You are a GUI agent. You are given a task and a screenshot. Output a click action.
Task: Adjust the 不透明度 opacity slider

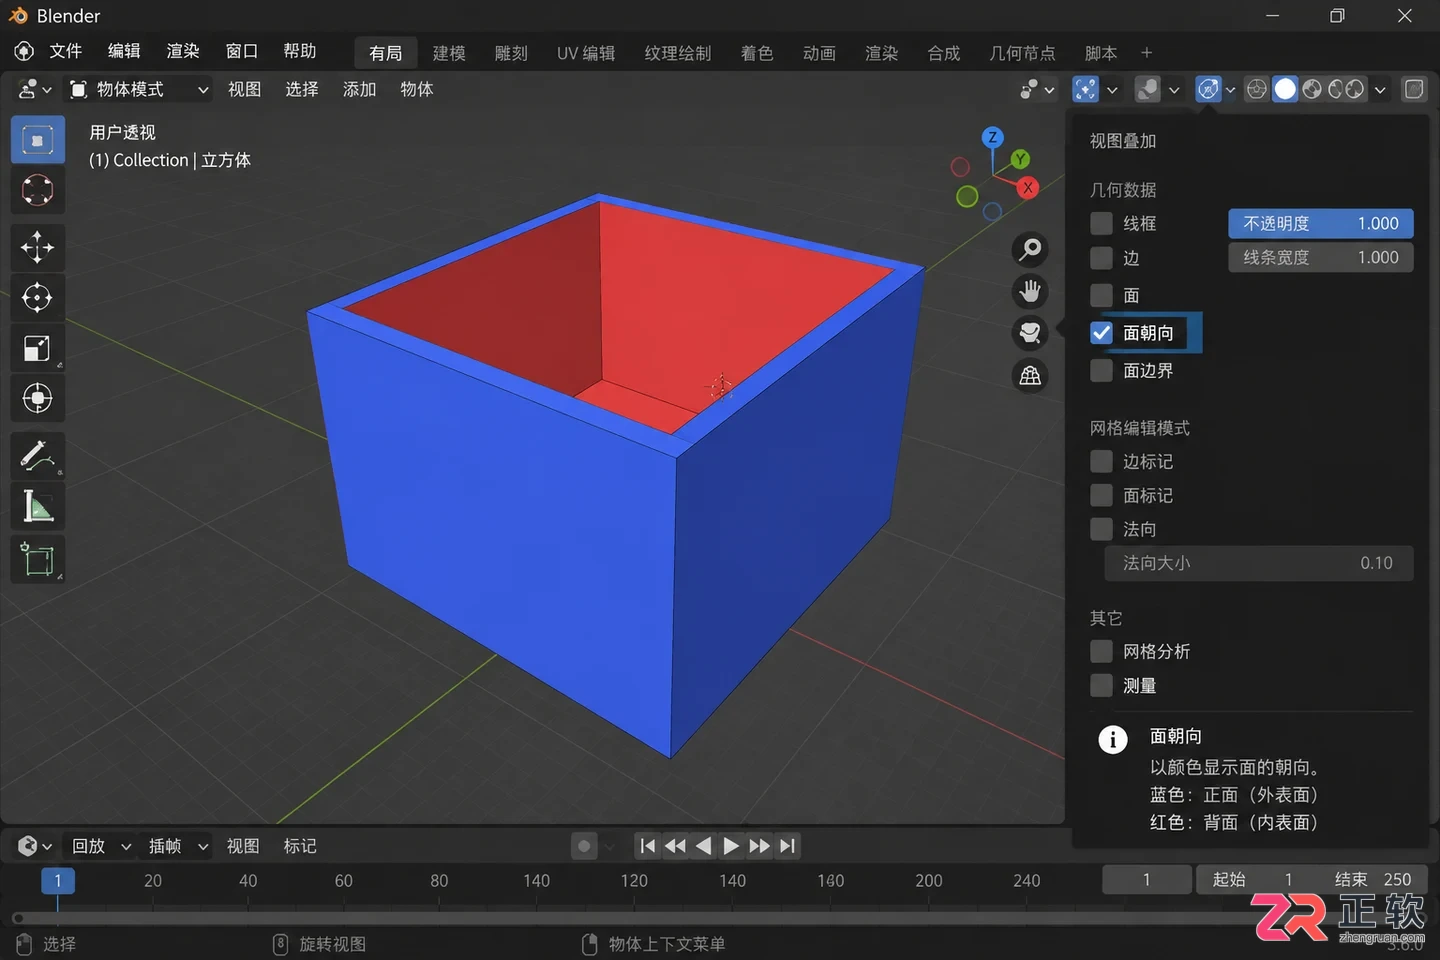(1321, 223)
